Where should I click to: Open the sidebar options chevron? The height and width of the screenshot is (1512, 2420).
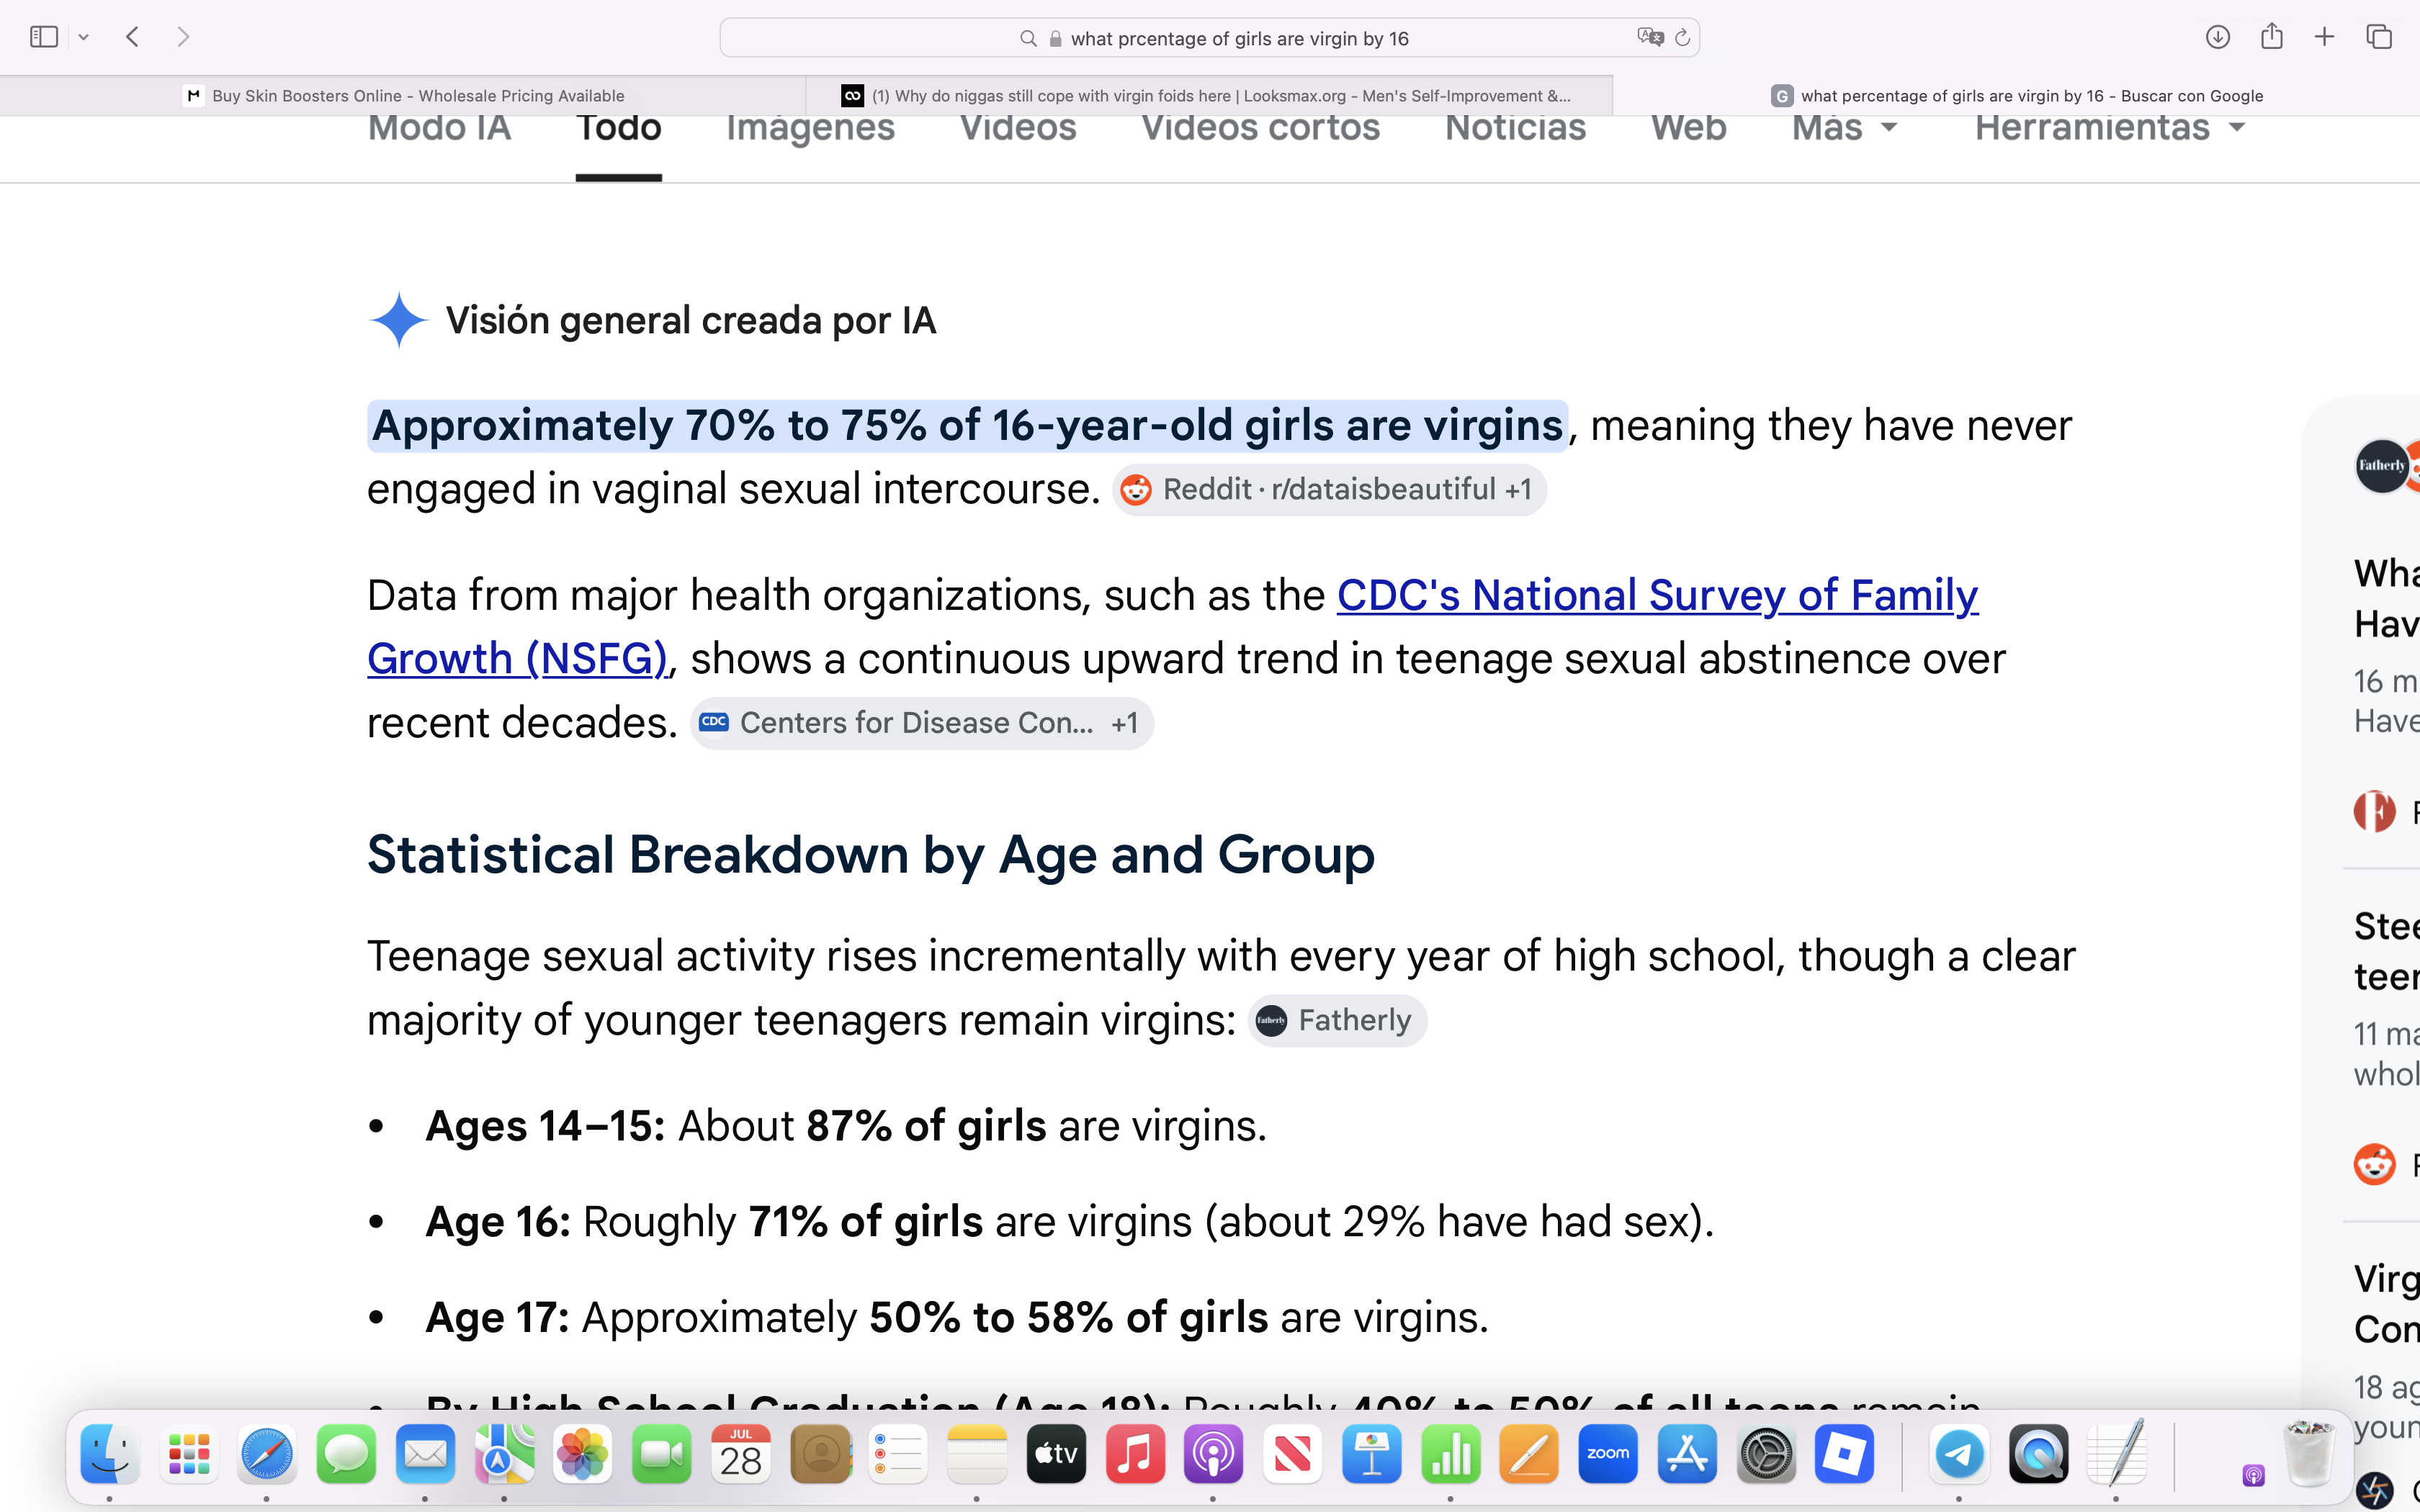click(84, 38)
